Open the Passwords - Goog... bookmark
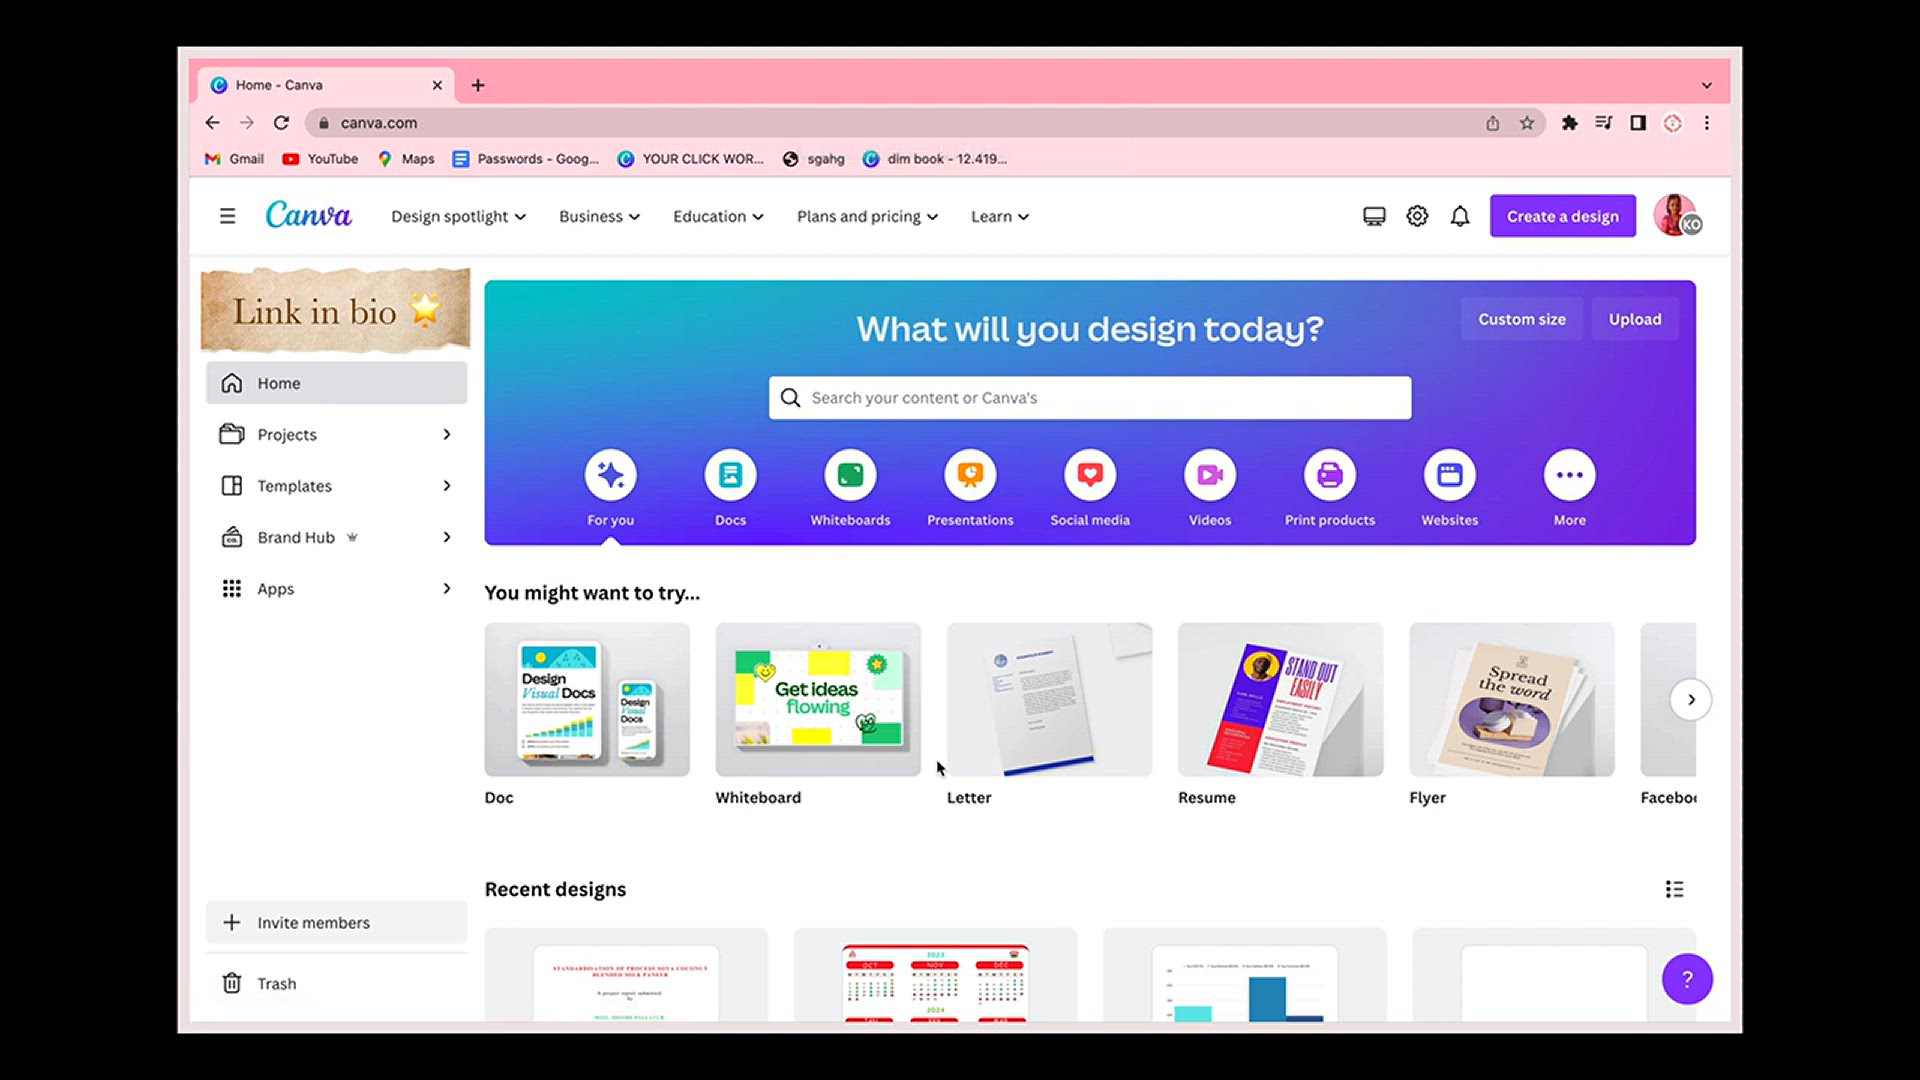 526,159
